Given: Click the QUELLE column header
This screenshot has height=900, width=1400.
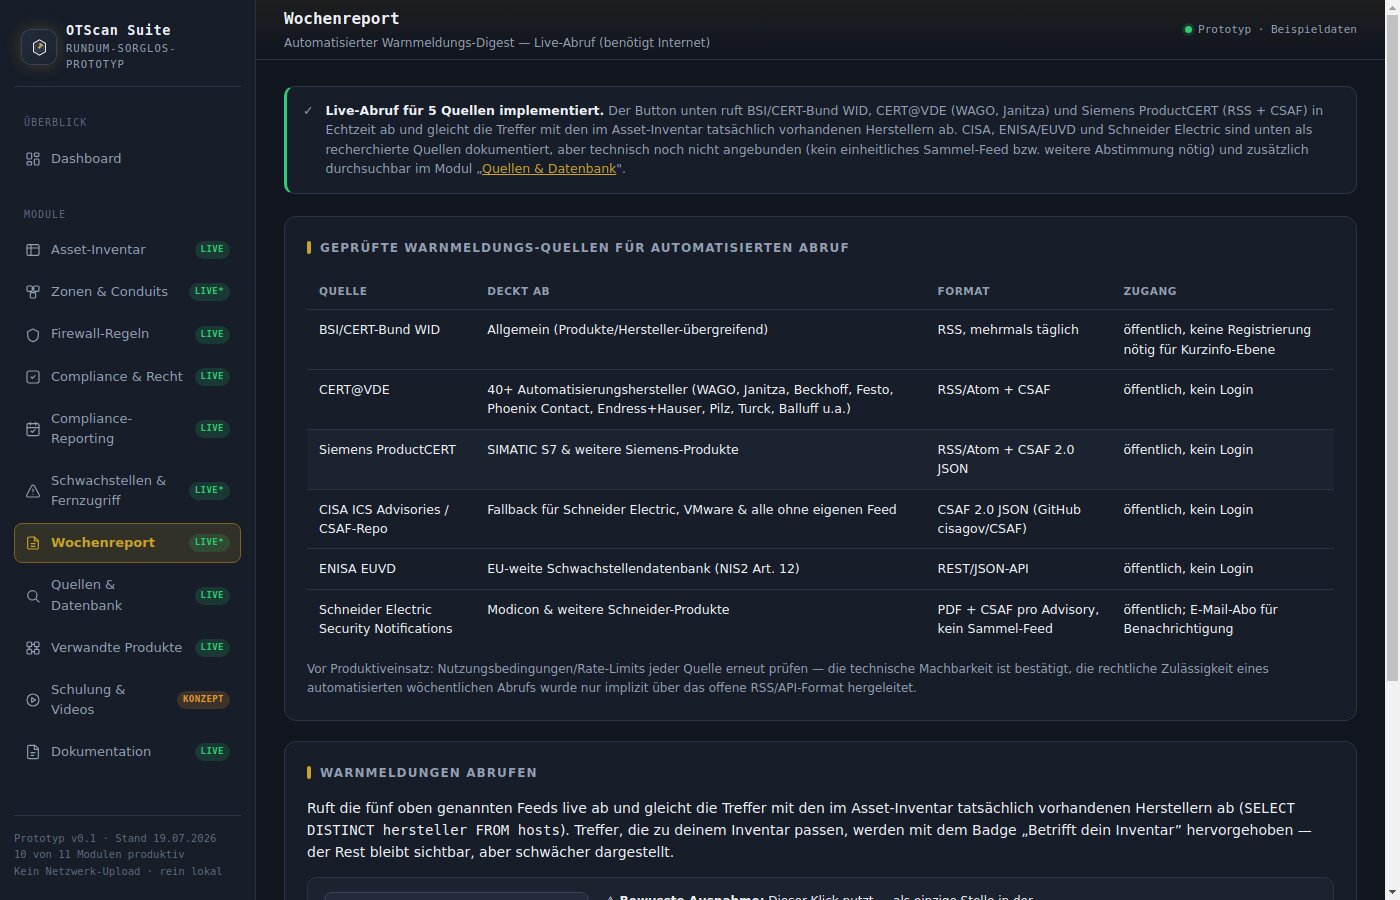Looking at the screenshot, I should (x=343, y=291).
